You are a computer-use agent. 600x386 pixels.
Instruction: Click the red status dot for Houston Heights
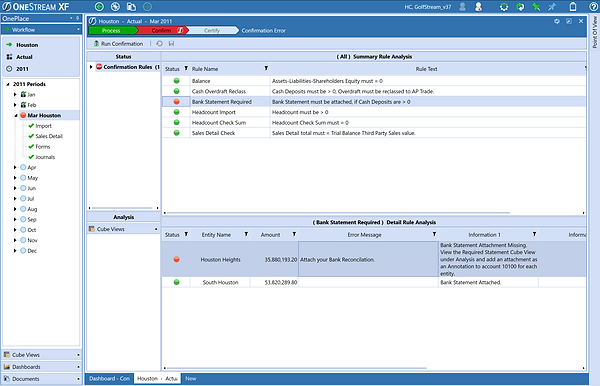pyautogui.click(x=176, y=259)
